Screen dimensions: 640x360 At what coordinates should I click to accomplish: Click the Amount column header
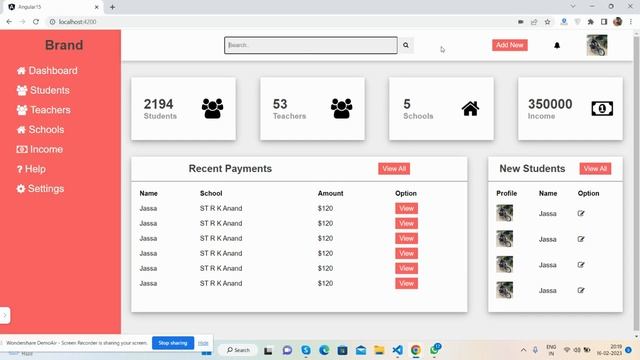(x=330, y=193)
